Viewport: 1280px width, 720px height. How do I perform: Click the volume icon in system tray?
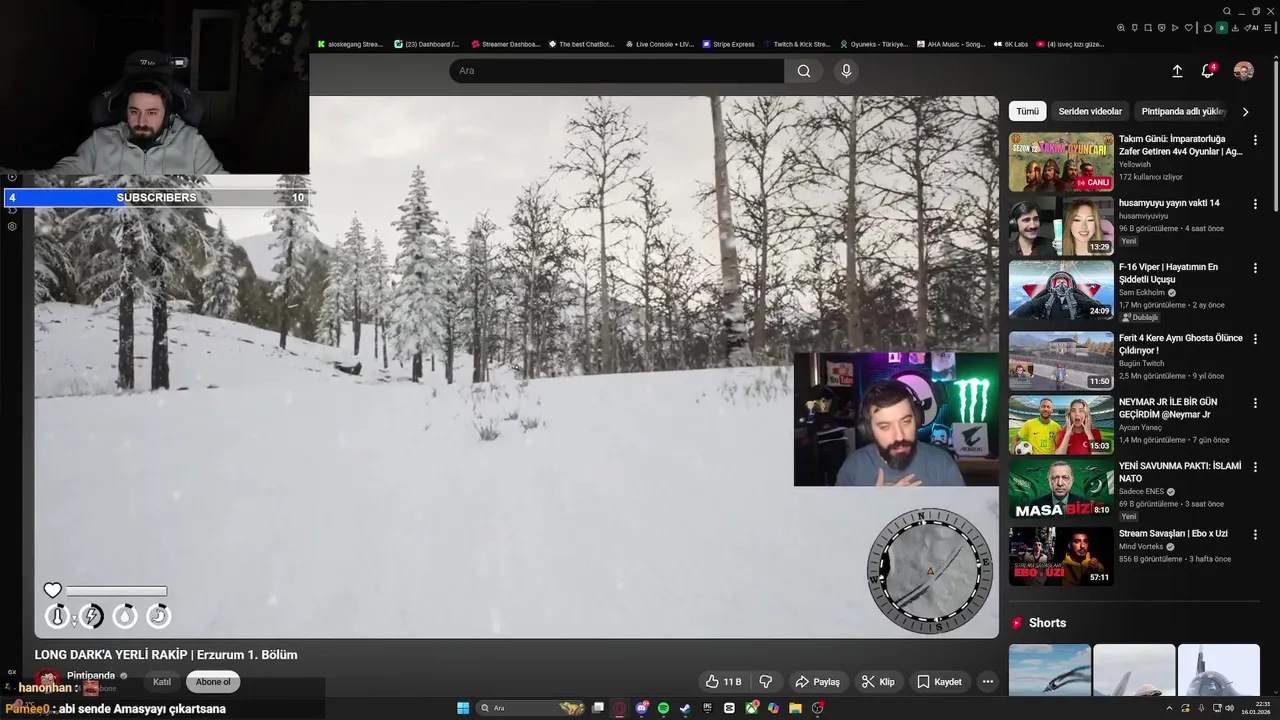[1230, 708]
